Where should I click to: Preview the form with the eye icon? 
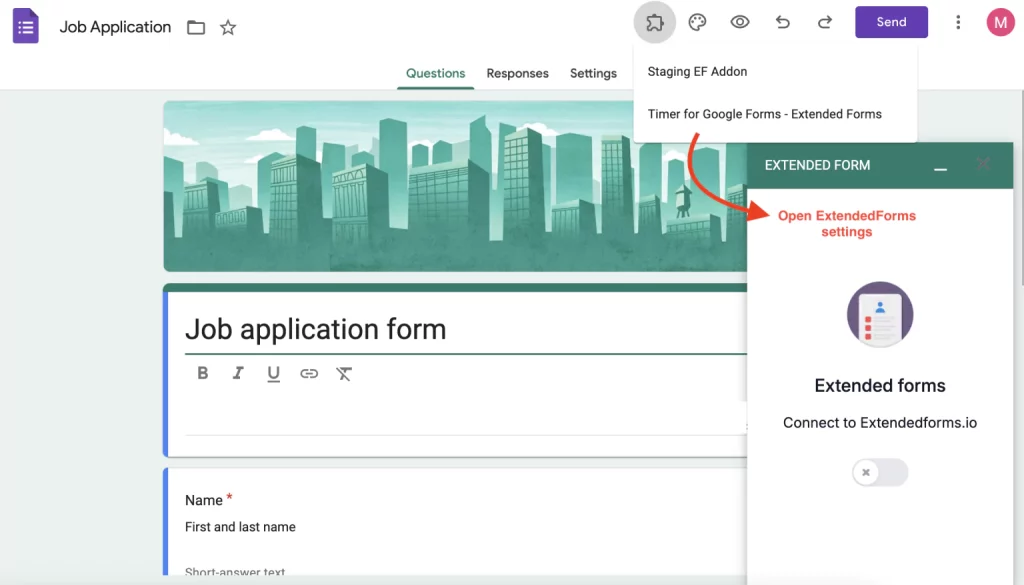click(x=739, y=22)
